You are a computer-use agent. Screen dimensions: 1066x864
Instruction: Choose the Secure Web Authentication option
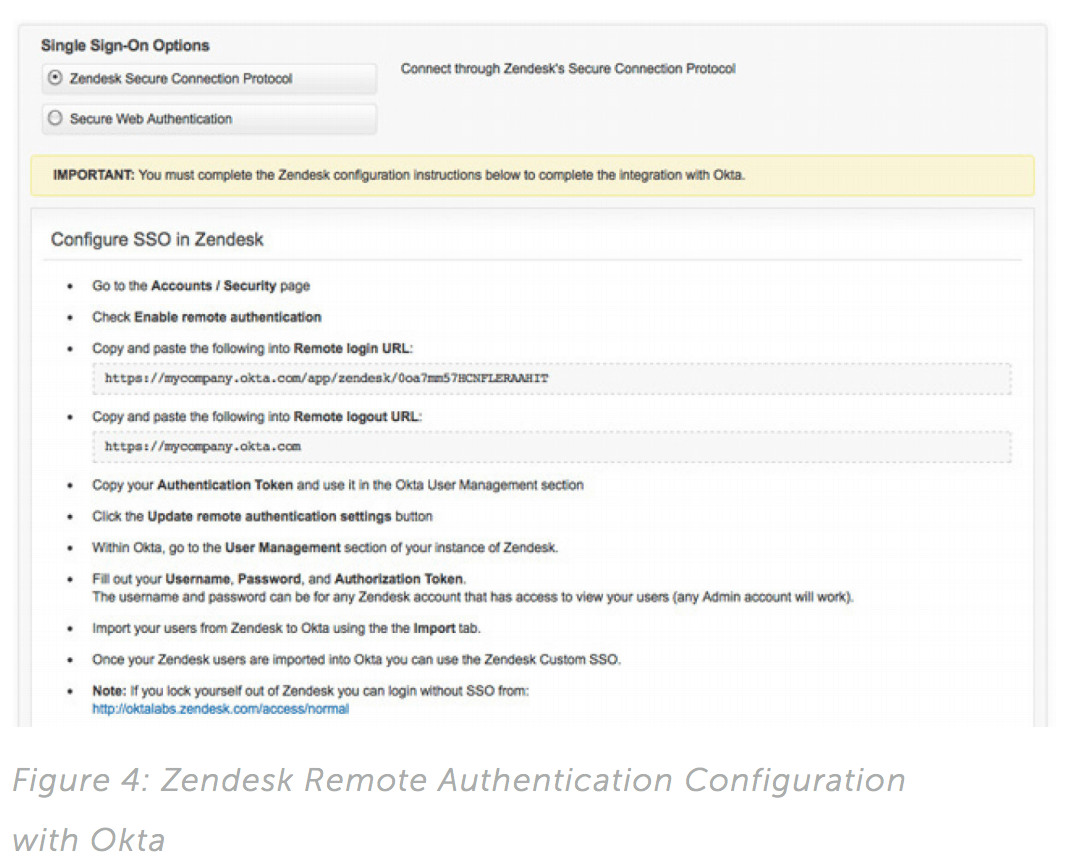click(55, 119)
